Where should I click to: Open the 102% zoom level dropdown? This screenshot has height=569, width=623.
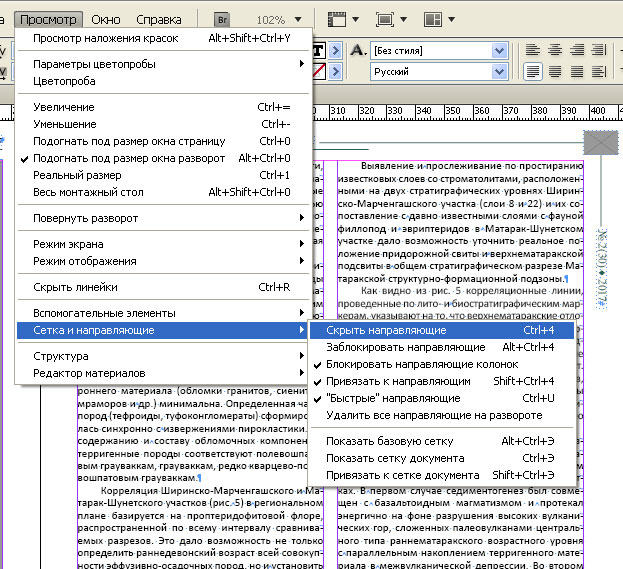click(x=298, y=19)
